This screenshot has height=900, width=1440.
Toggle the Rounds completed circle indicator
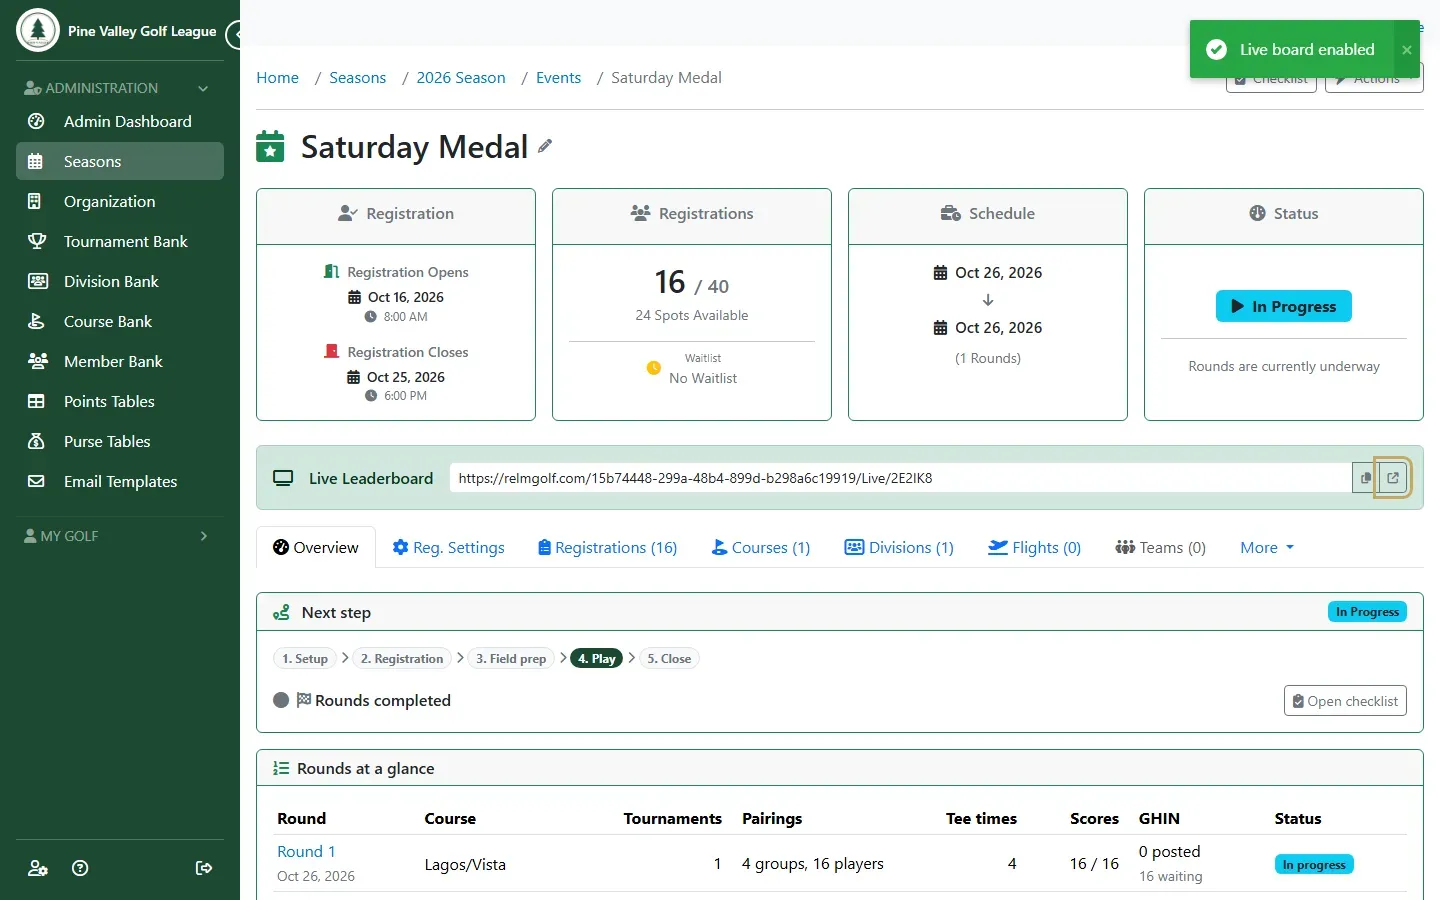pos(281,700)
